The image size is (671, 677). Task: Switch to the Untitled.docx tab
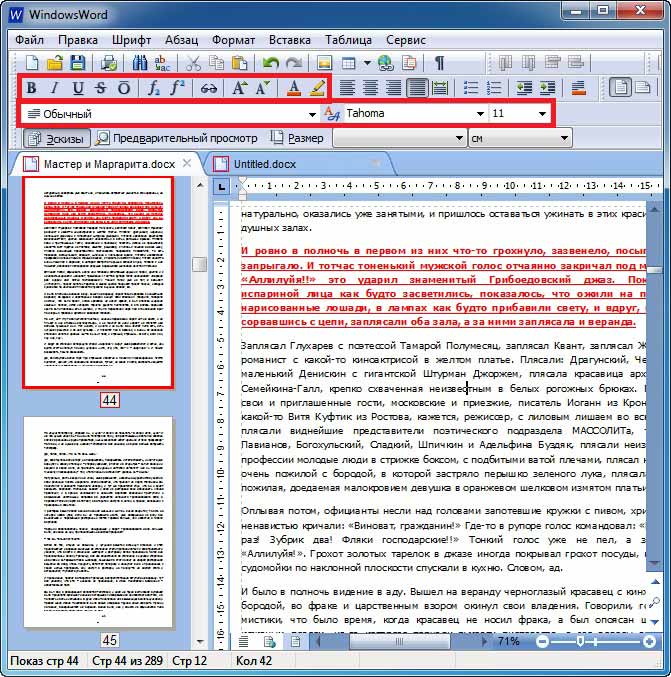point(298,164)
